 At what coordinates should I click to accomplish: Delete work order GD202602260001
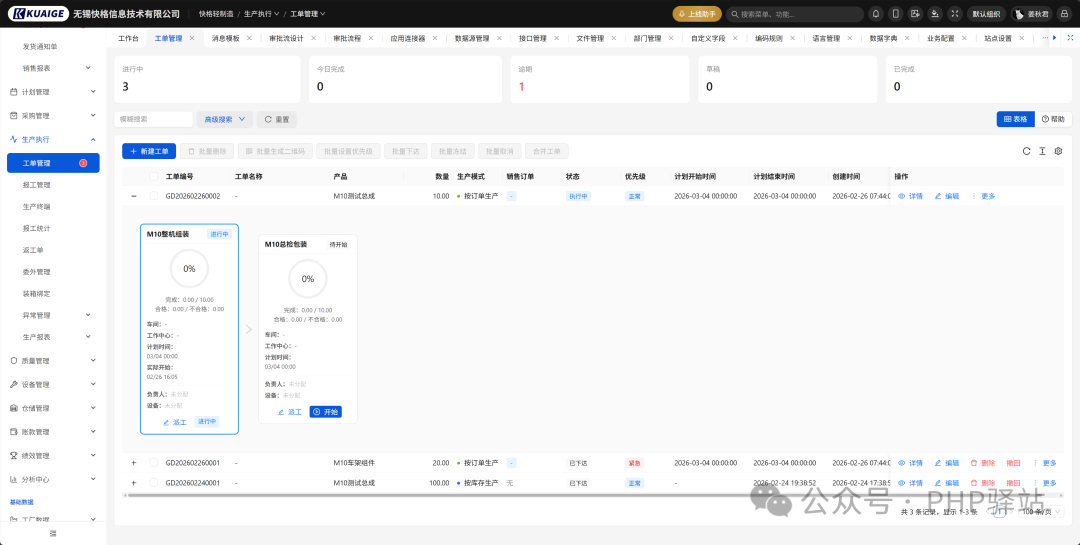point(983,463)
